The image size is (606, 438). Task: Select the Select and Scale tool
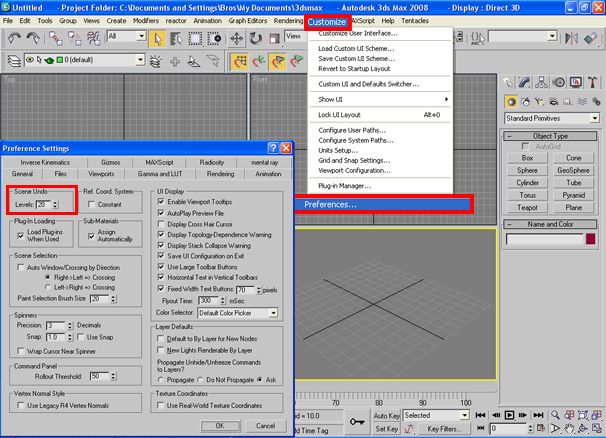(274, 39)
